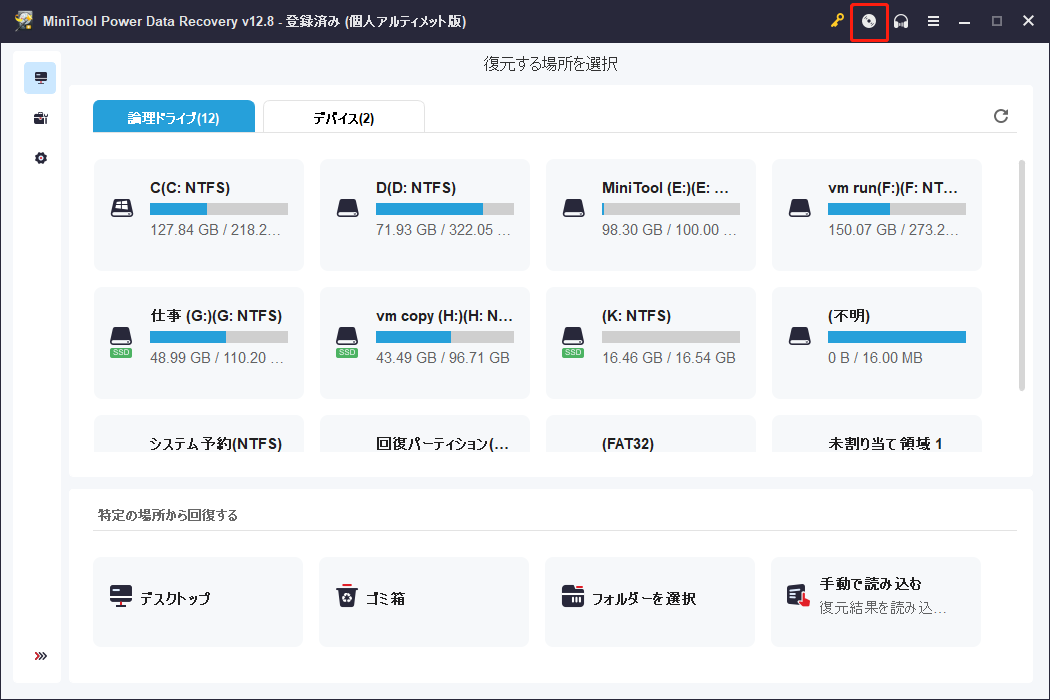The width and height of the screenshot is (1050, 700).
Task: Click the フォルダーを選択 folder icon
Action: pos(573,595)
